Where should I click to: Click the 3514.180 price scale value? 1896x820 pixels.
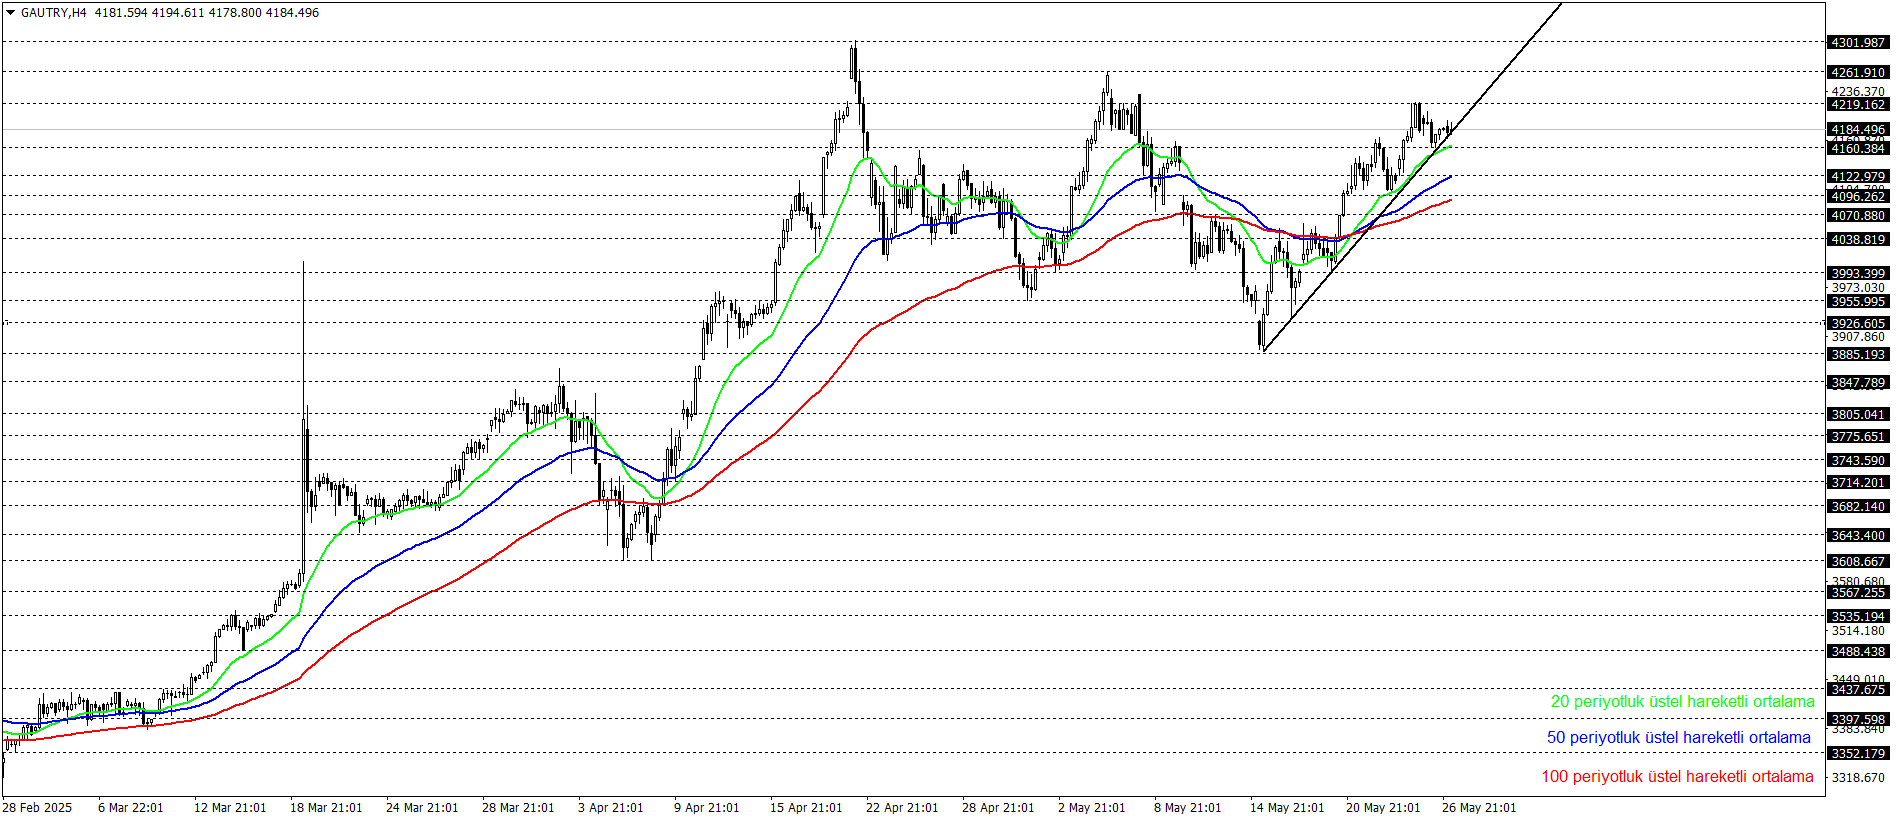(x=1858, y=631)
